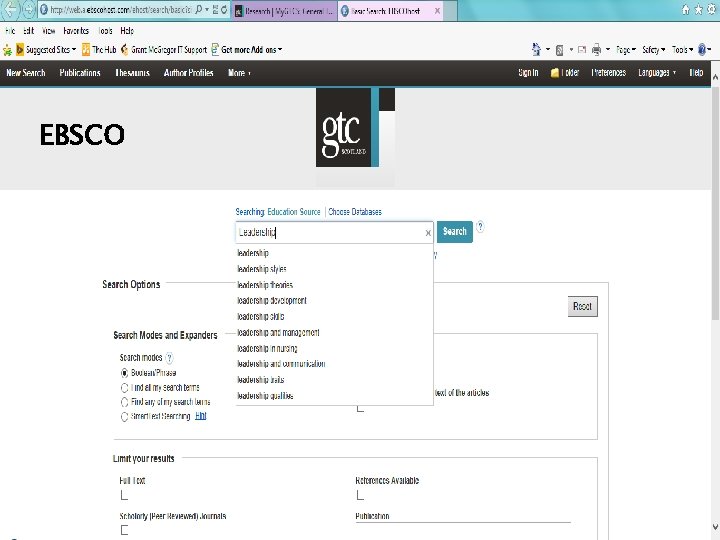Open browser settings gear icon

pos(711,10)
